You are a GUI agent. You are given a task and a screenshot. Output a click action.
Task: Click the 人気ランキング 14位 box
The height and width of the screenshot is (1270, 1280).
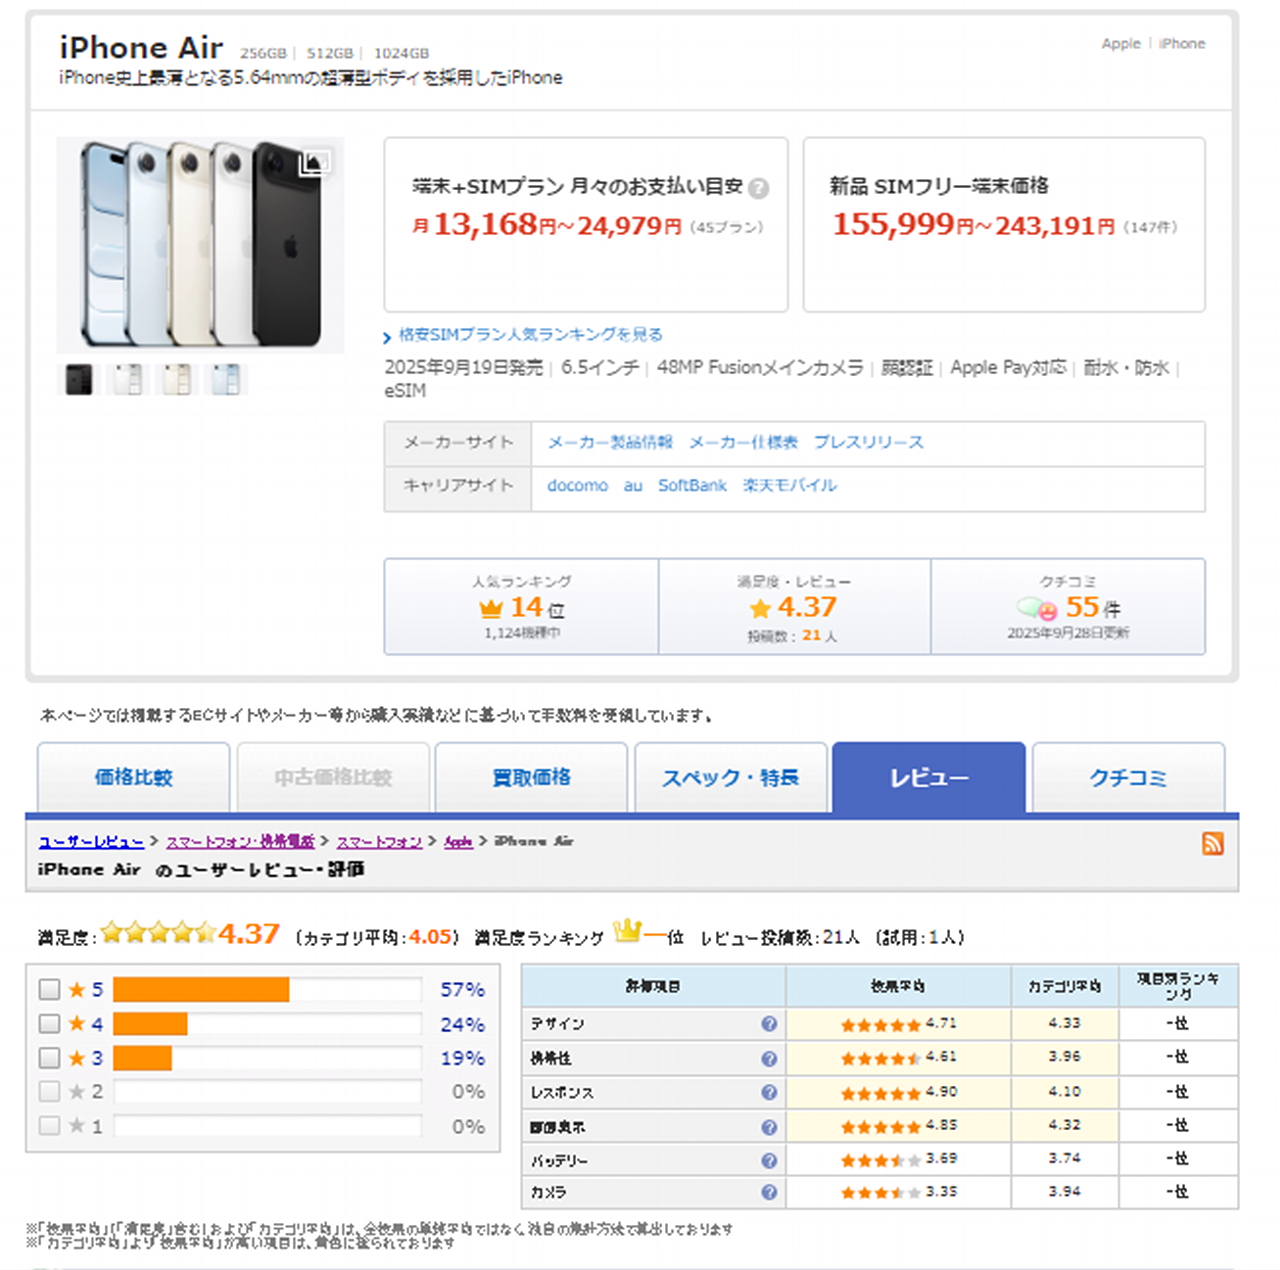tap(521, 607)
